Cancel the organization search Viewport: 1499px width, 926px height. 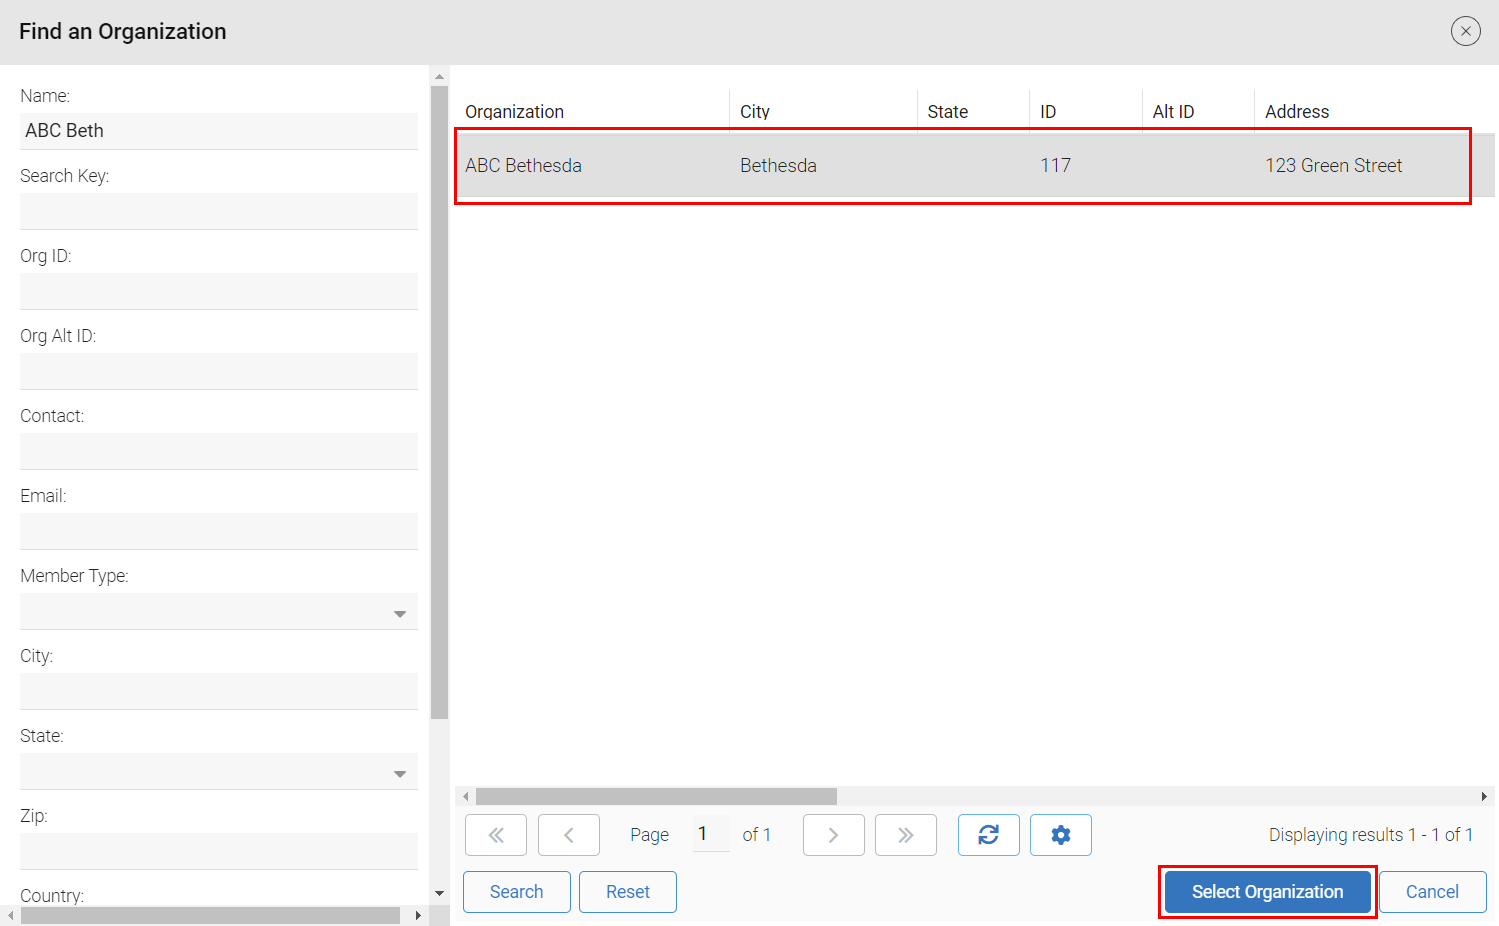(x=1433, y=892)
